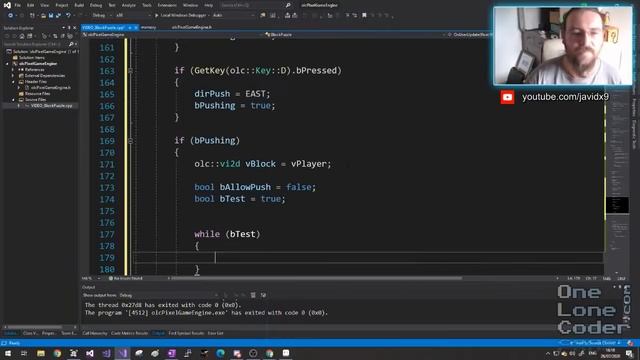Image resolution: width=640 pixels, height=360 pixels.
Task: Open the Task View taskbar icon
Action: tap(24, 353)
